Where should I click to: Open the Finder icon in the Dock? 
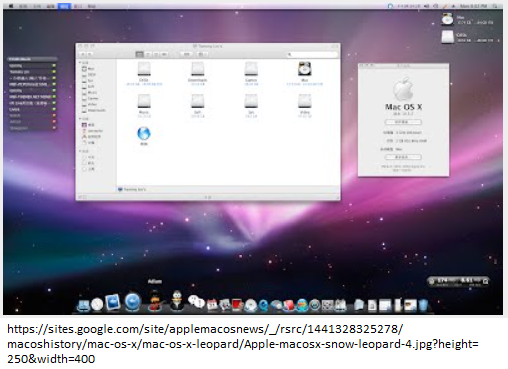click(83, 305)
